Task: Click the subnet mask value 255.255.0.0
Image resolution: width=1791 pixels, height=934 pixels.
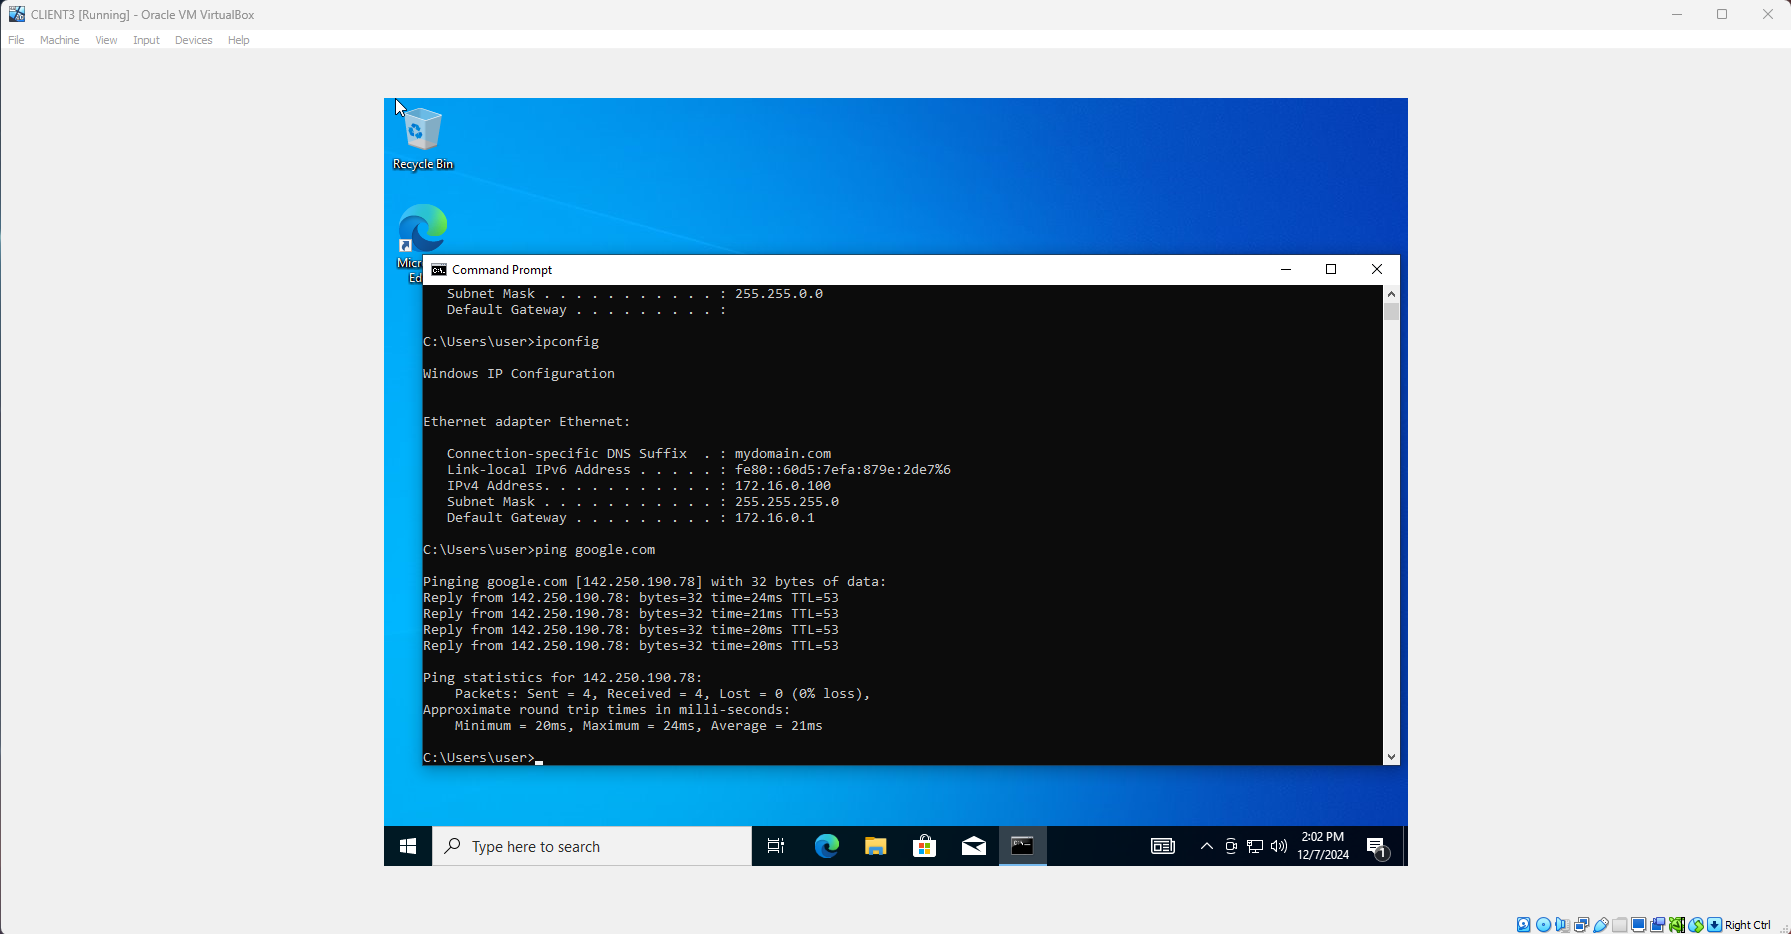Action: coord(779,294)
